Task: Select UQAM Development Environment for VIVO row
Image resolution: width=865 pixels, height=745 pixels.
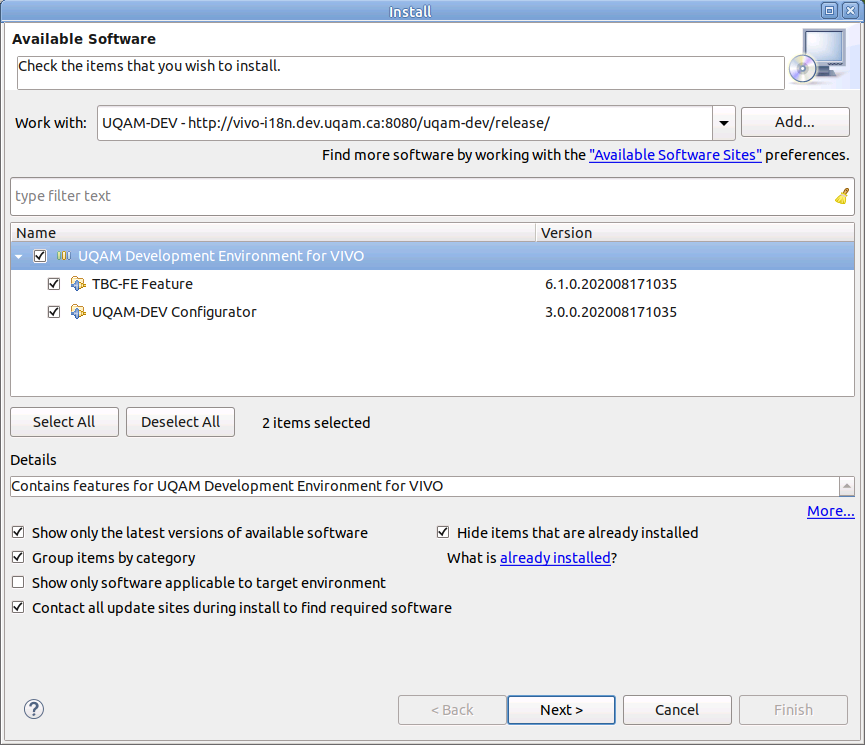Action: (x=432, y=256)
